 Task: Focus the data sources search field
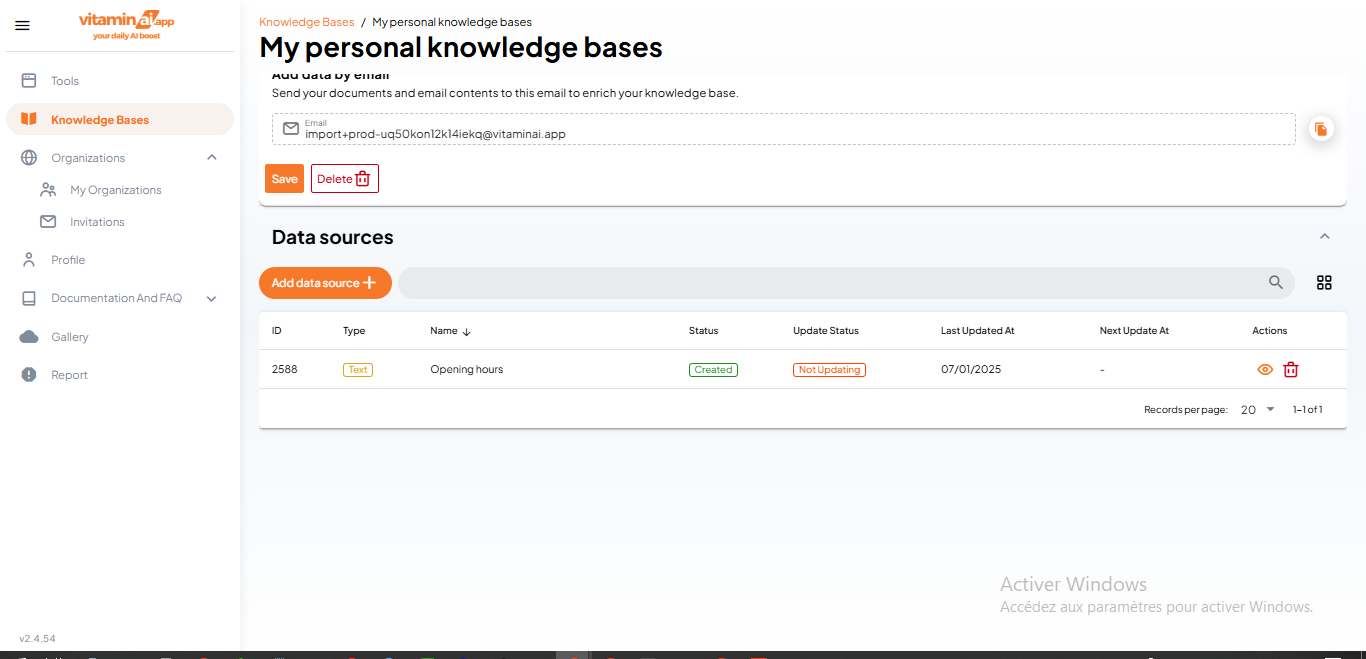point(830,283)
